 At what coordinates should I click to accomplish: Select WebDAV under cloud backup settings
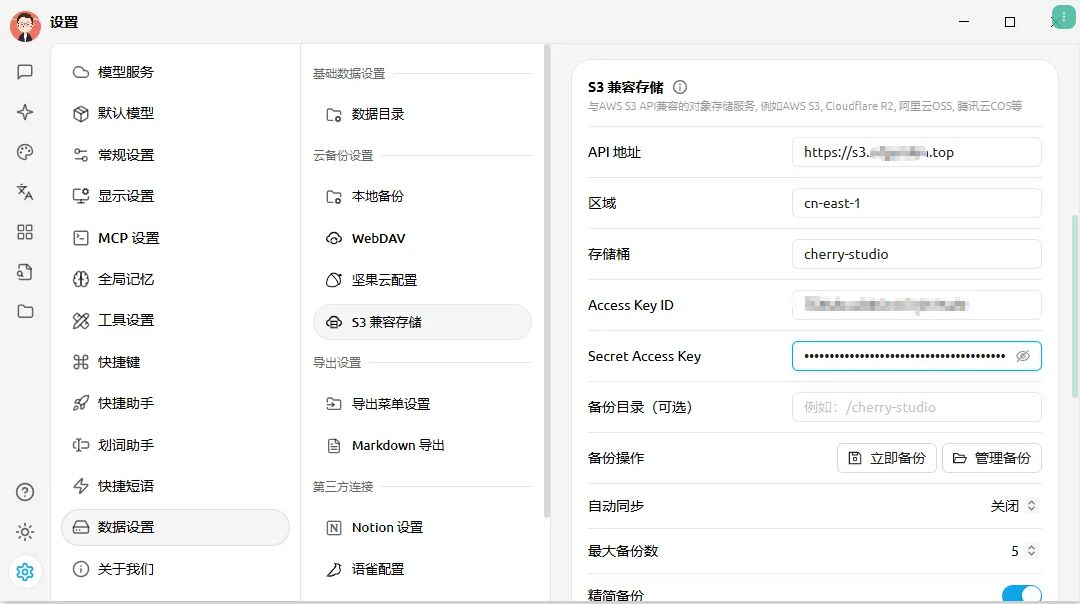coord(378,239)
